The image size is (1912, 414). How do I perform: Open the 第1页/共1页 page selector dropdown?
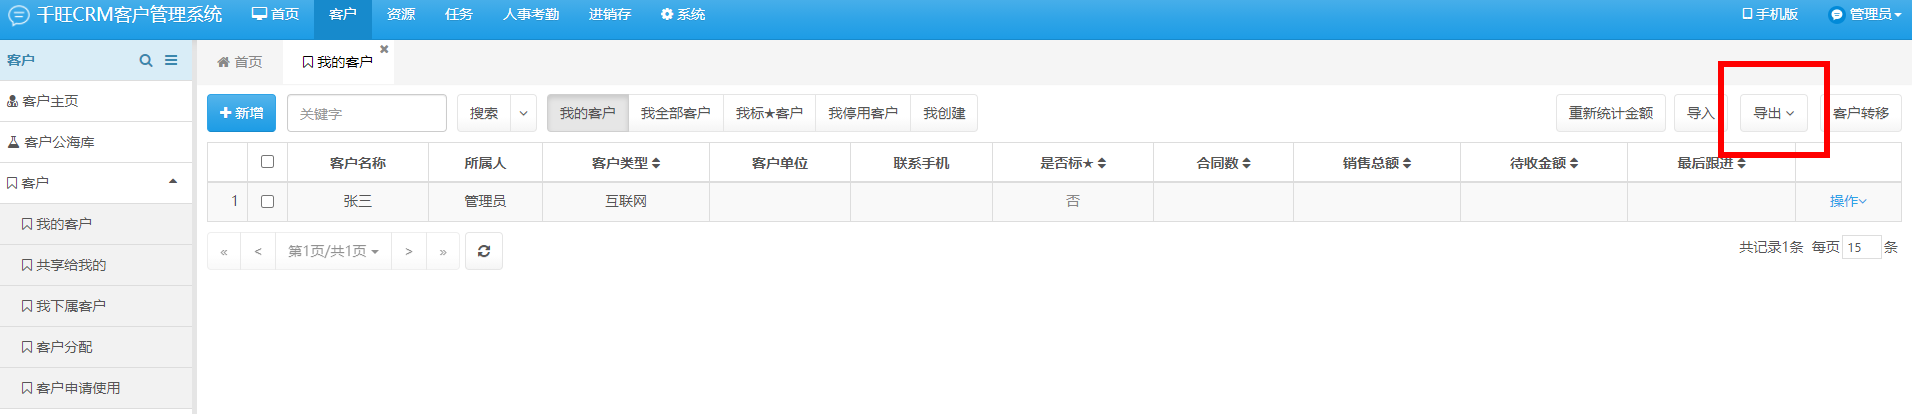point(333,251)
